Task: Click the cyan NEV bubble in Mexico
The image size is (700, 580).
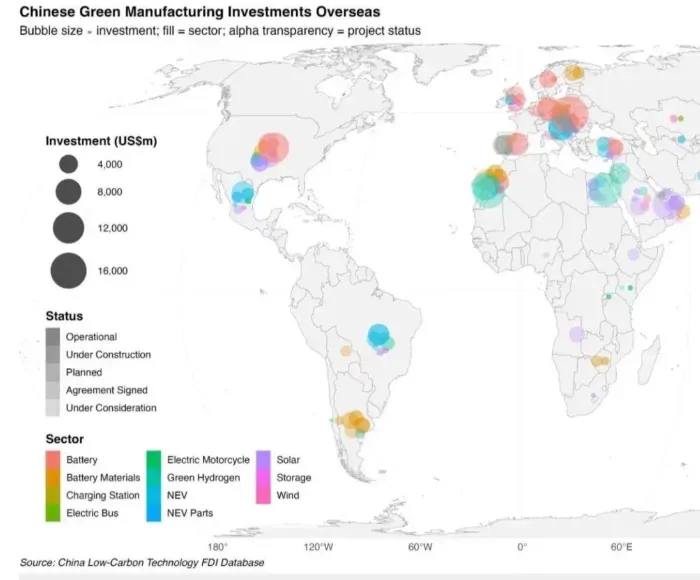Action: tap(242, 192)
